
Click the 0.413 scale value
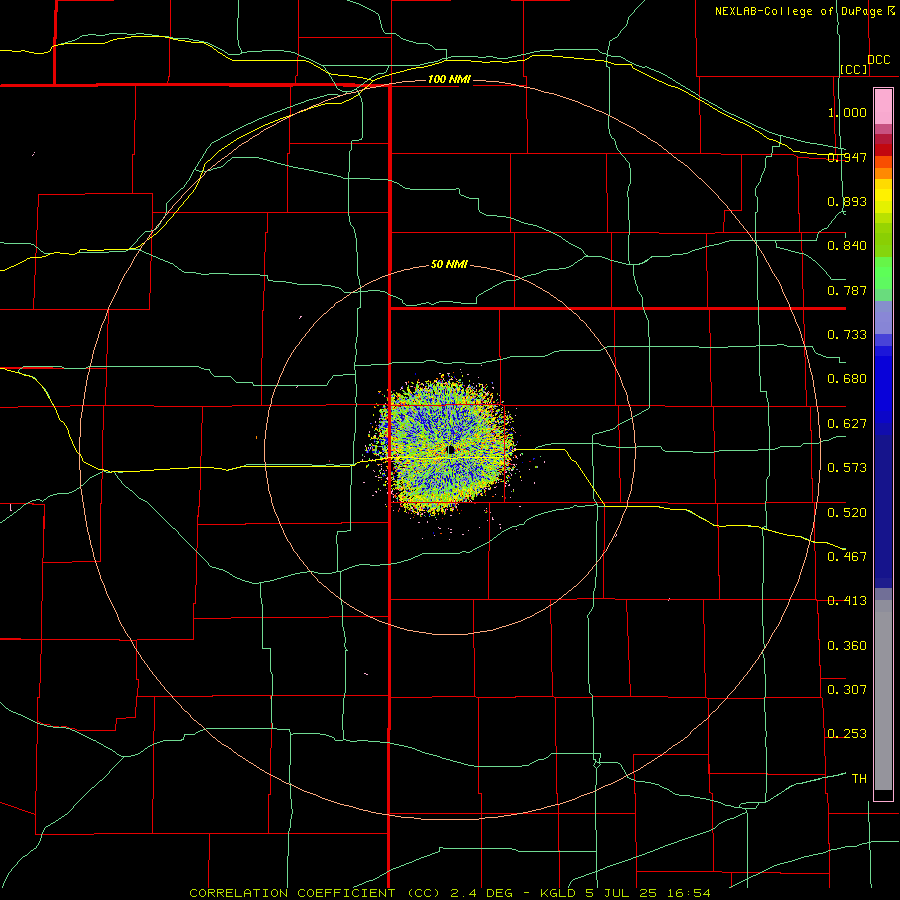click(847, 601)
